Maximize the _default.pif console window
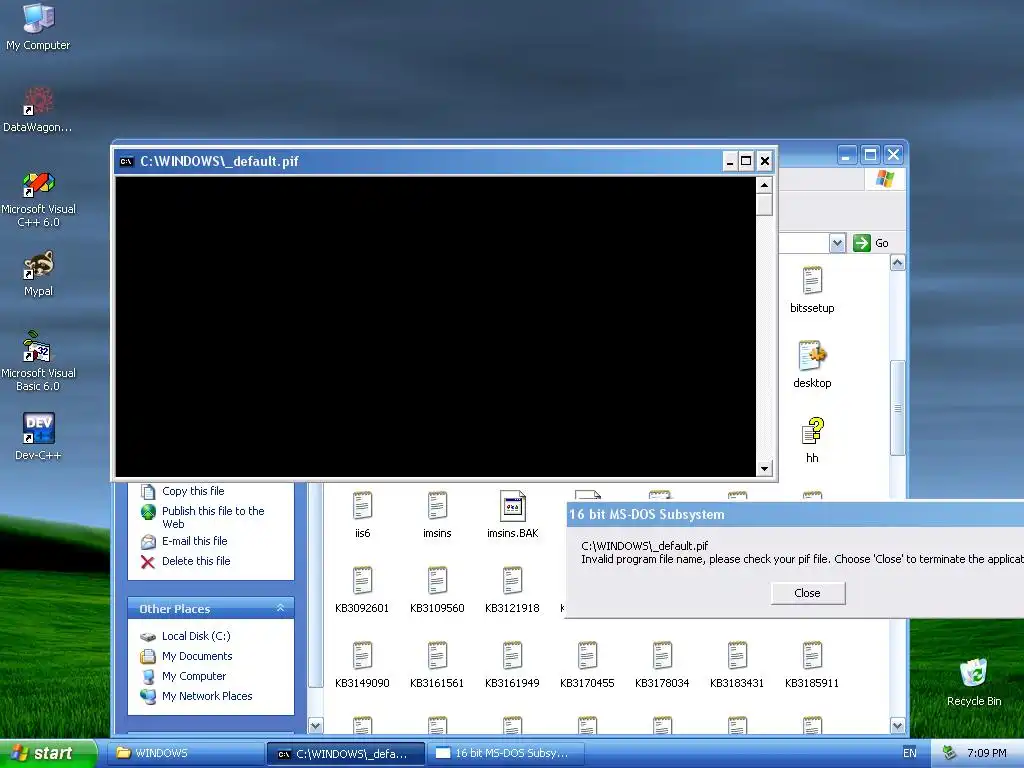Viewport: 1024px width, 768px height. [746, 161]
